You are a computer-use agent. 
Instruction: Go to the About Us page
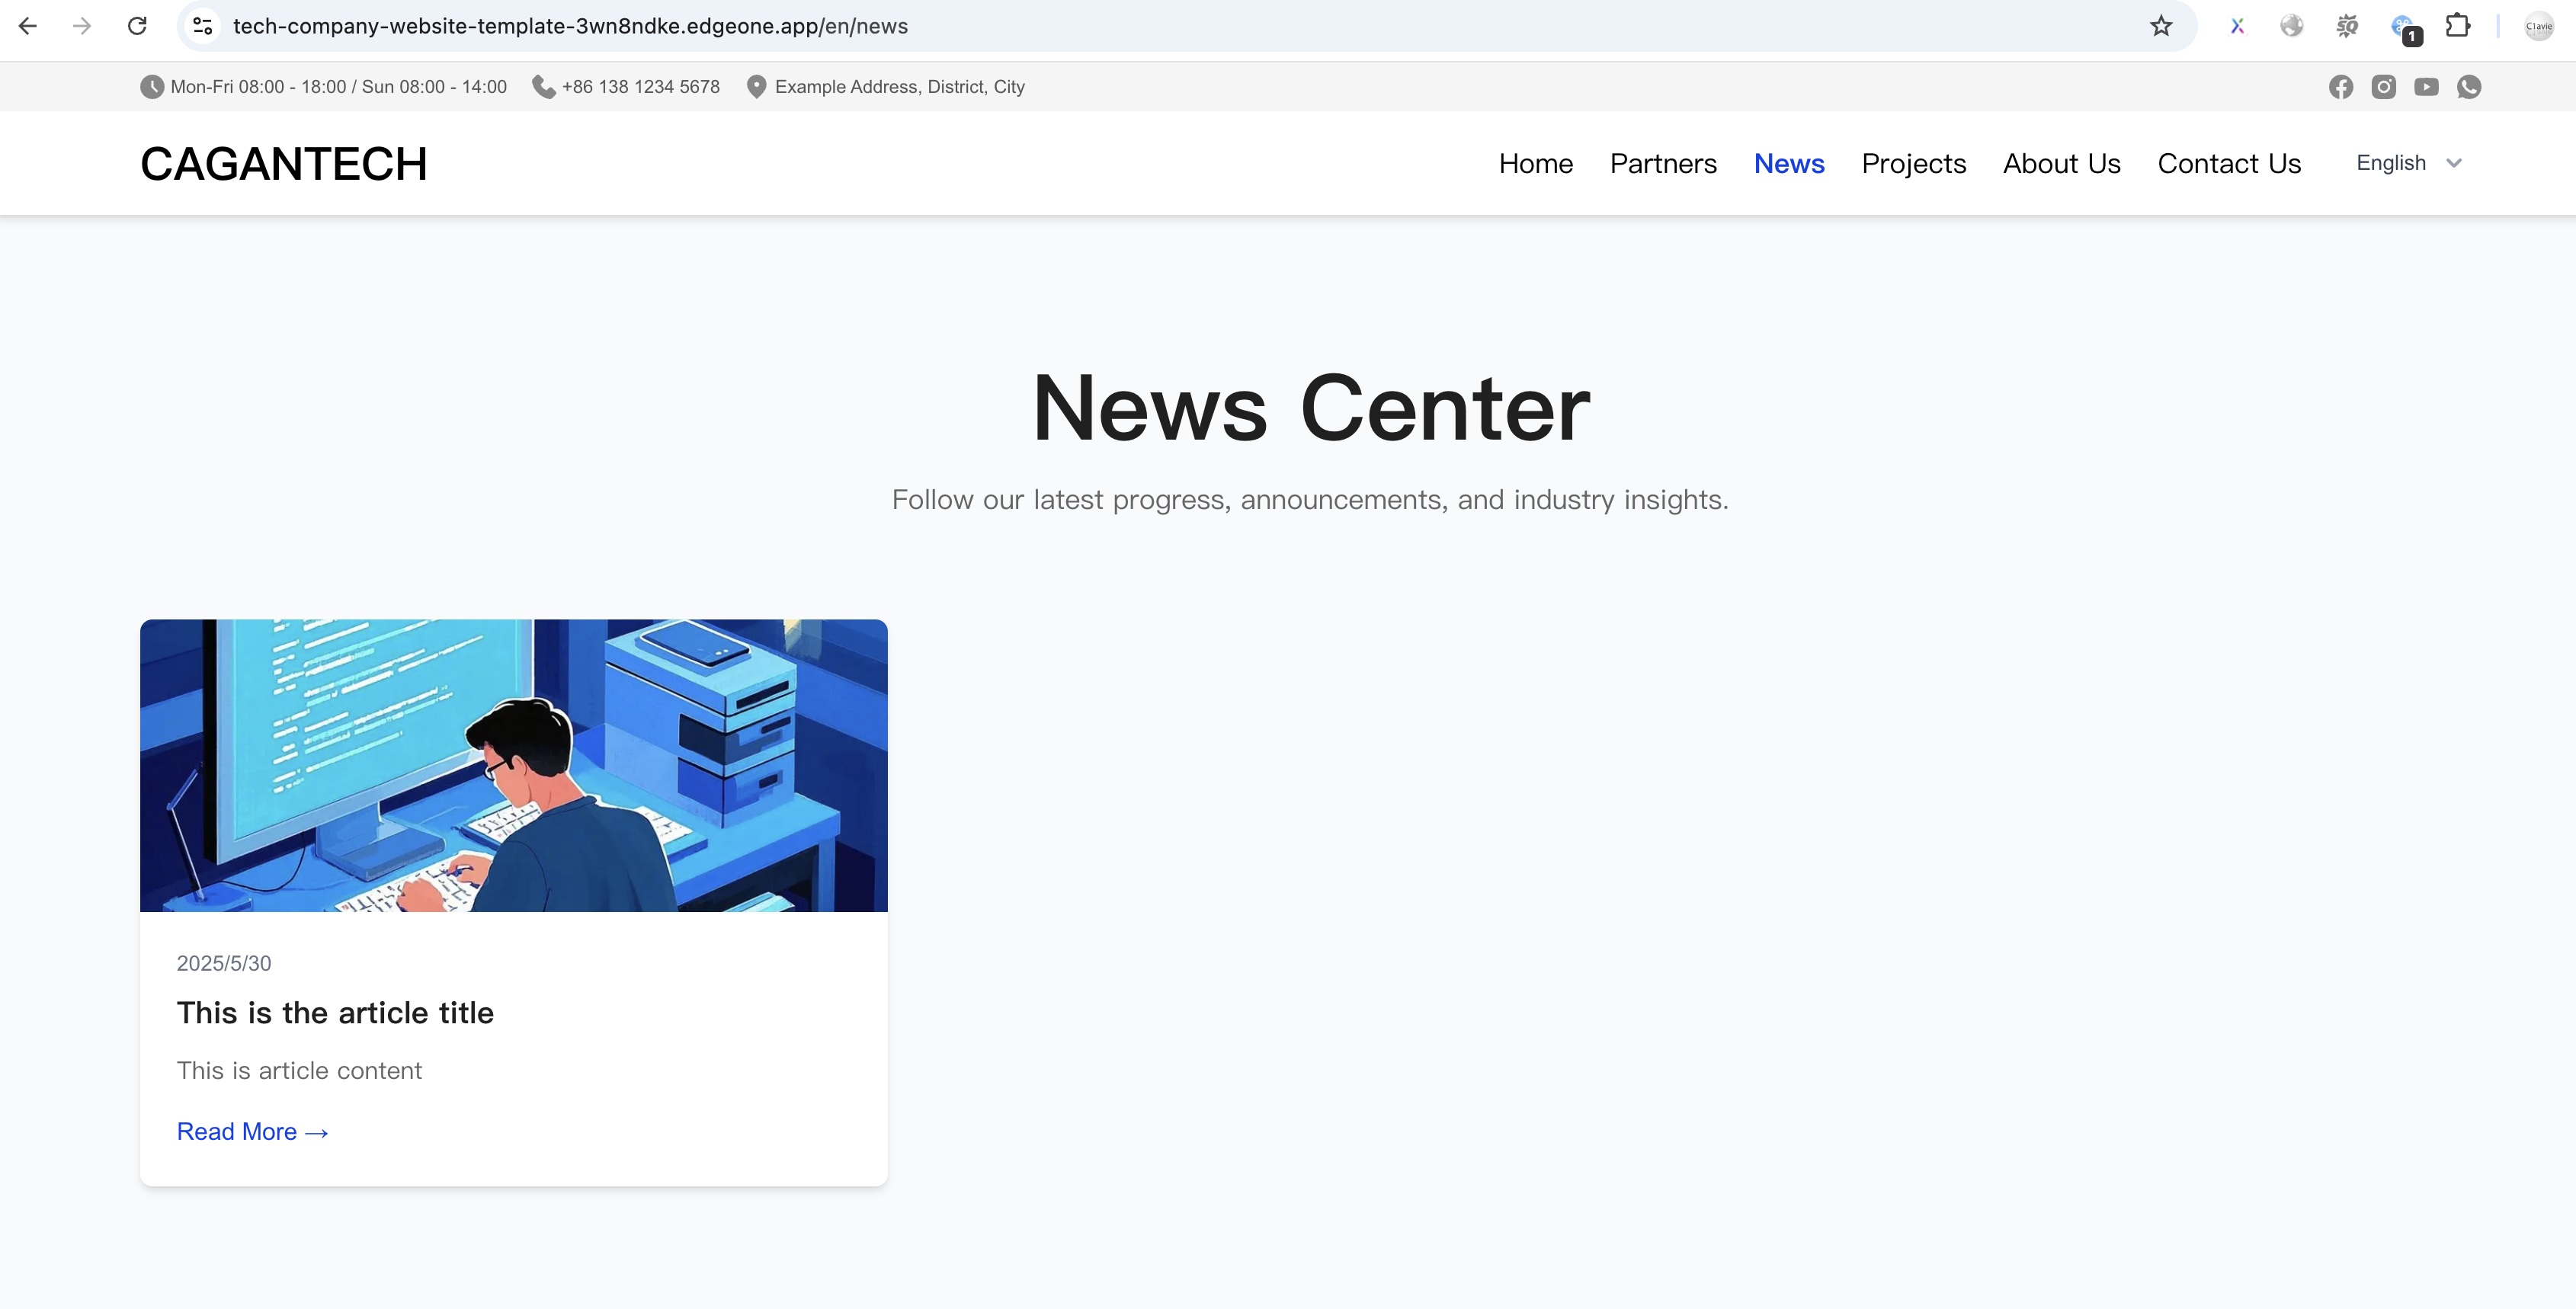click(x=2061, y=163)
